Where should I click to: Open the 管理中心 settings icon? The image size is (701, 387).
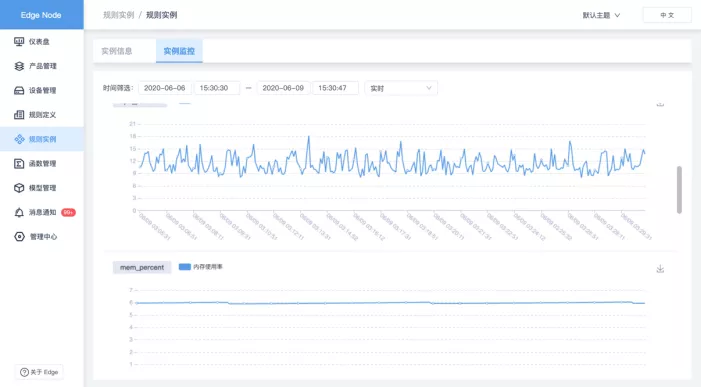coord(19,236)
